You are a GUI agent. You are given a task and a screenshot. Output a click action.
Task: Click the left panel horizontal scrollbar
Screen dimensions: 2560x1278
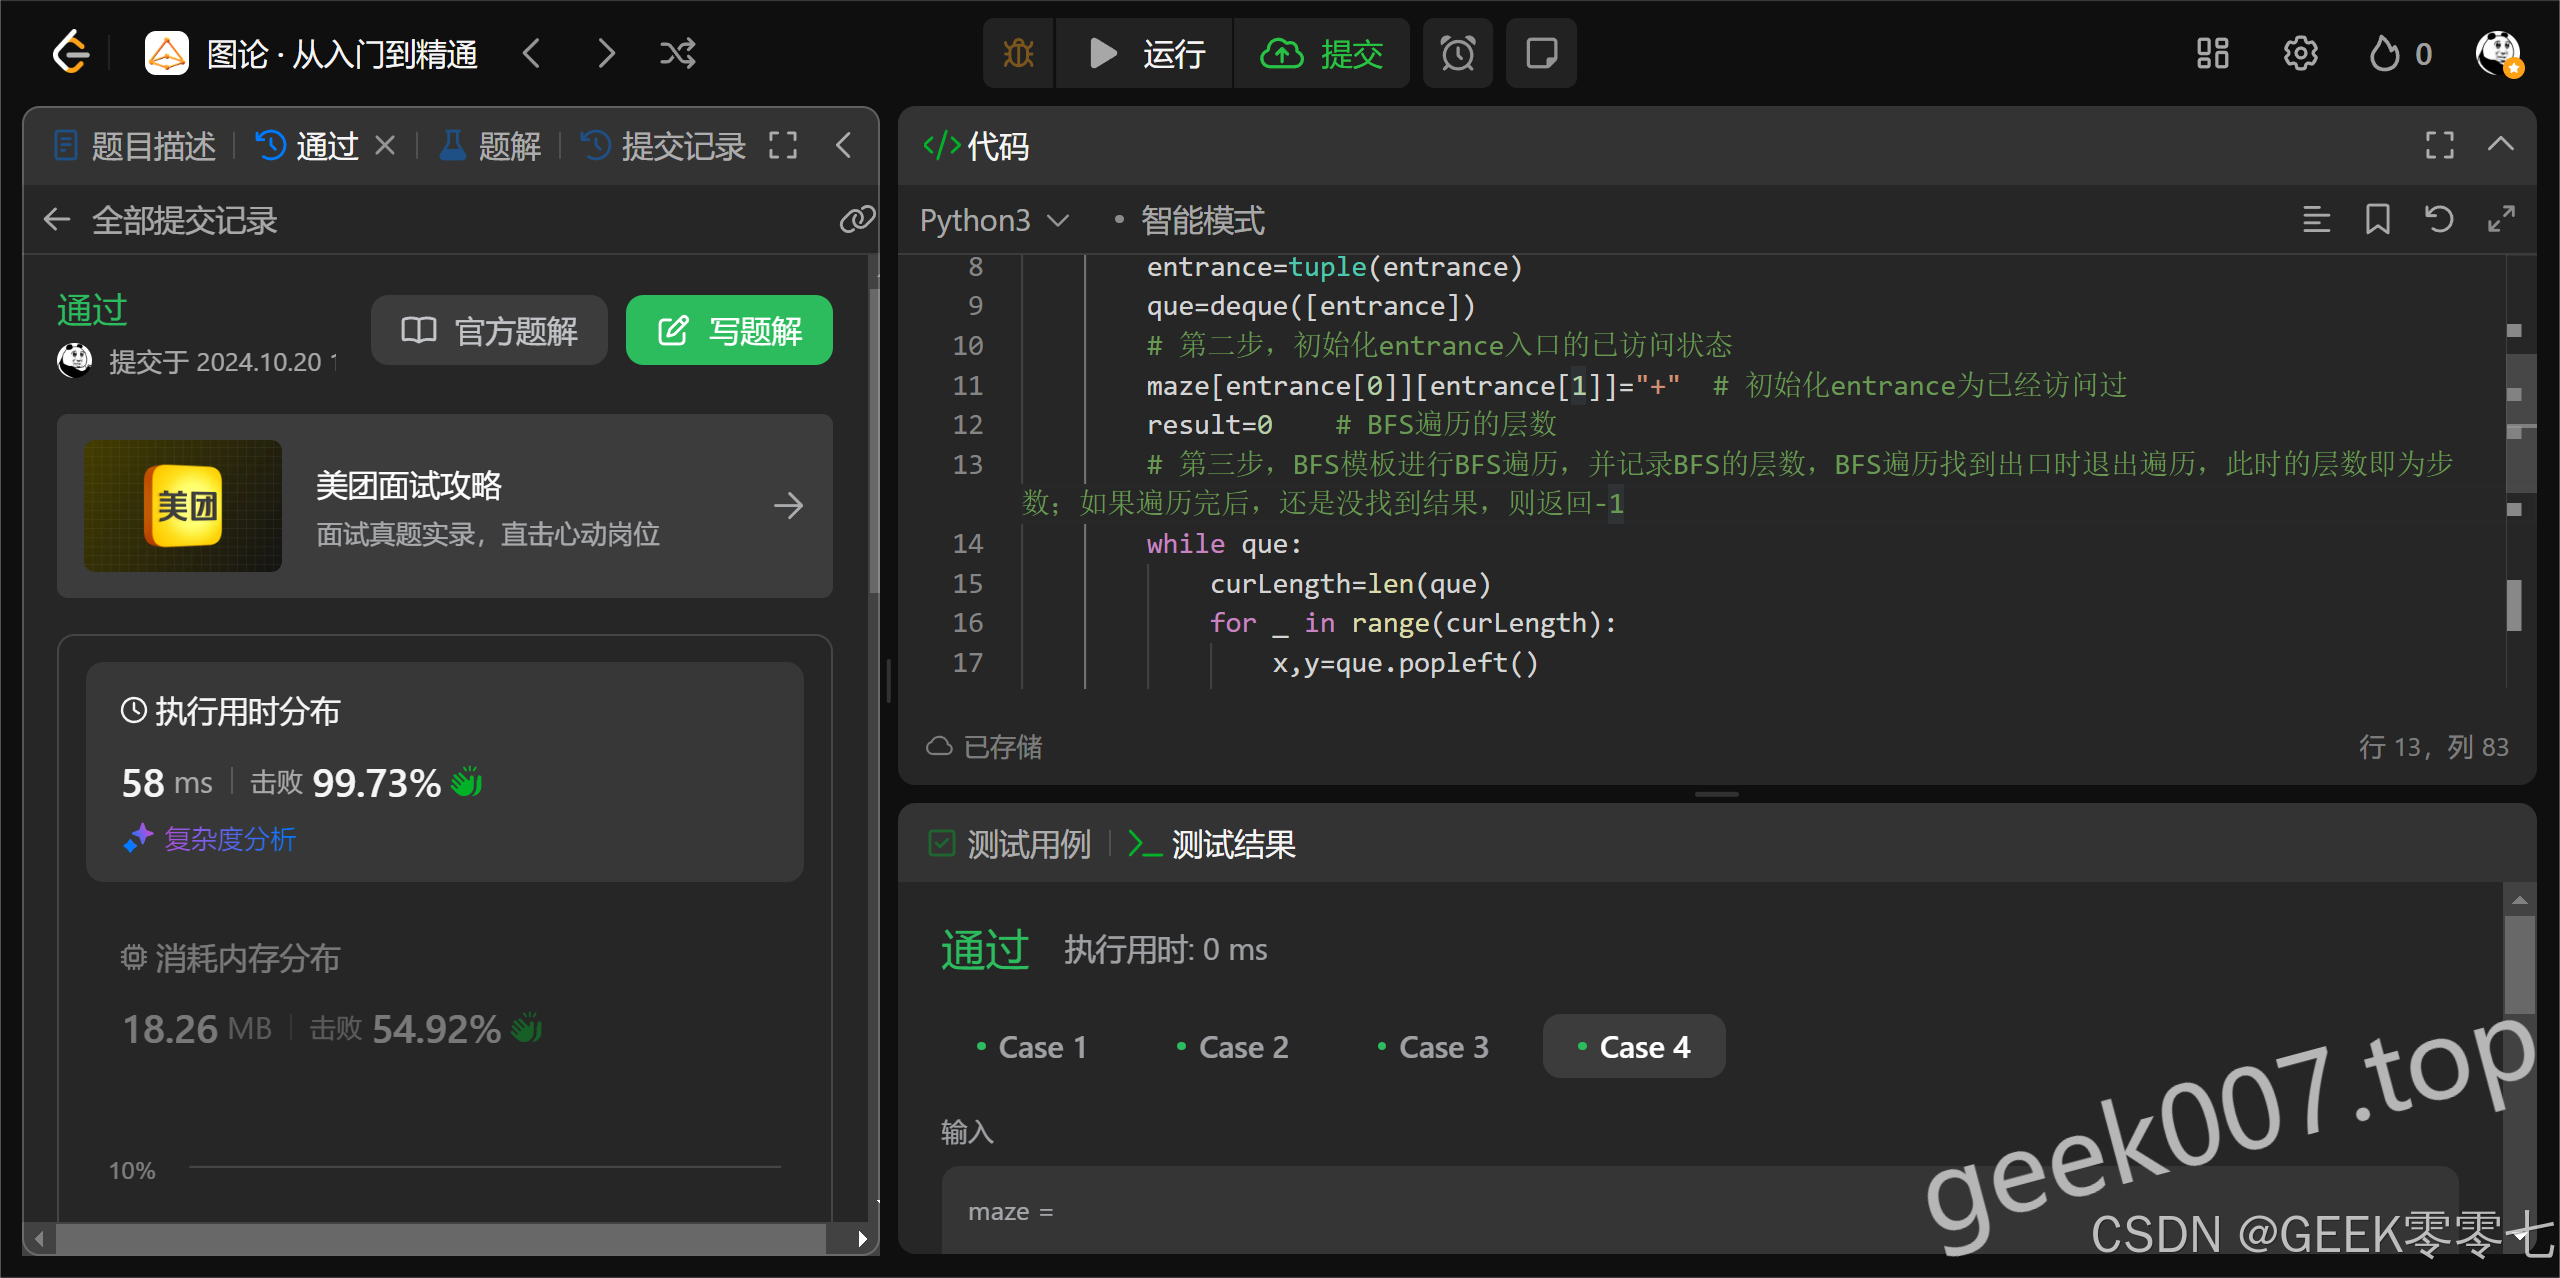point(440,1239)
